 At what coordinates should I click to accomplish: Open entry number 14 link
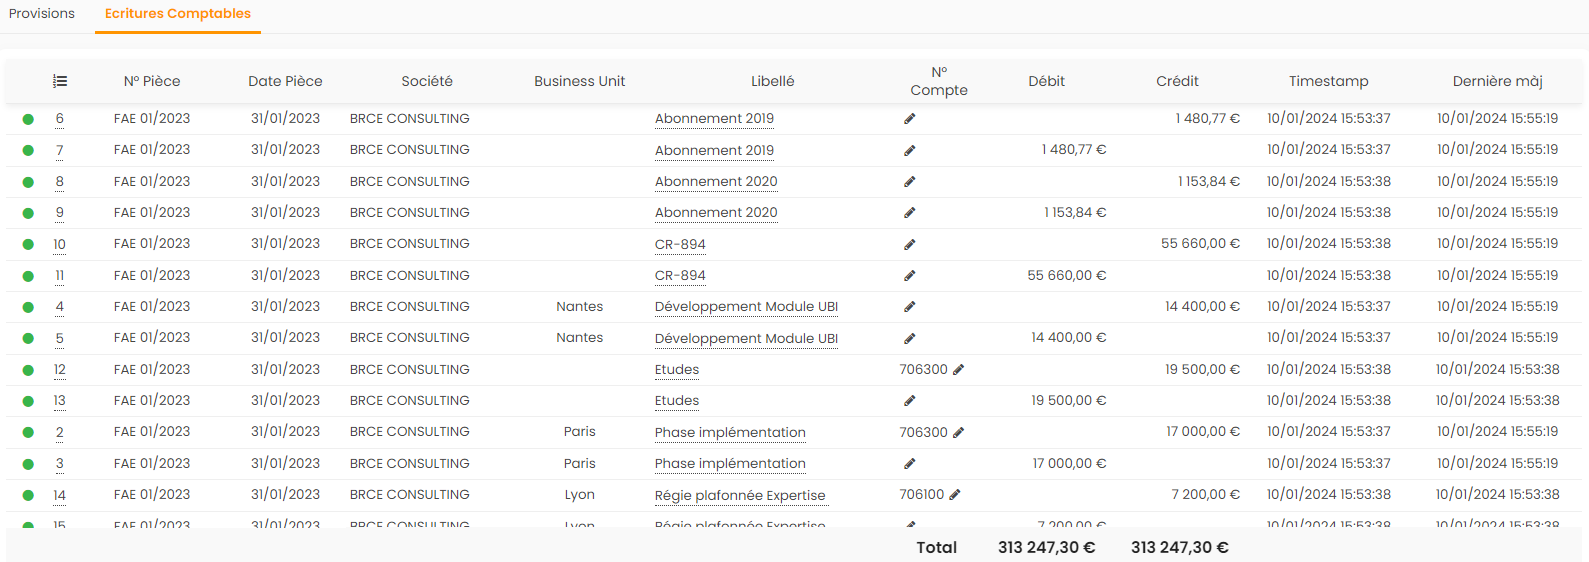tap(60, 495)
